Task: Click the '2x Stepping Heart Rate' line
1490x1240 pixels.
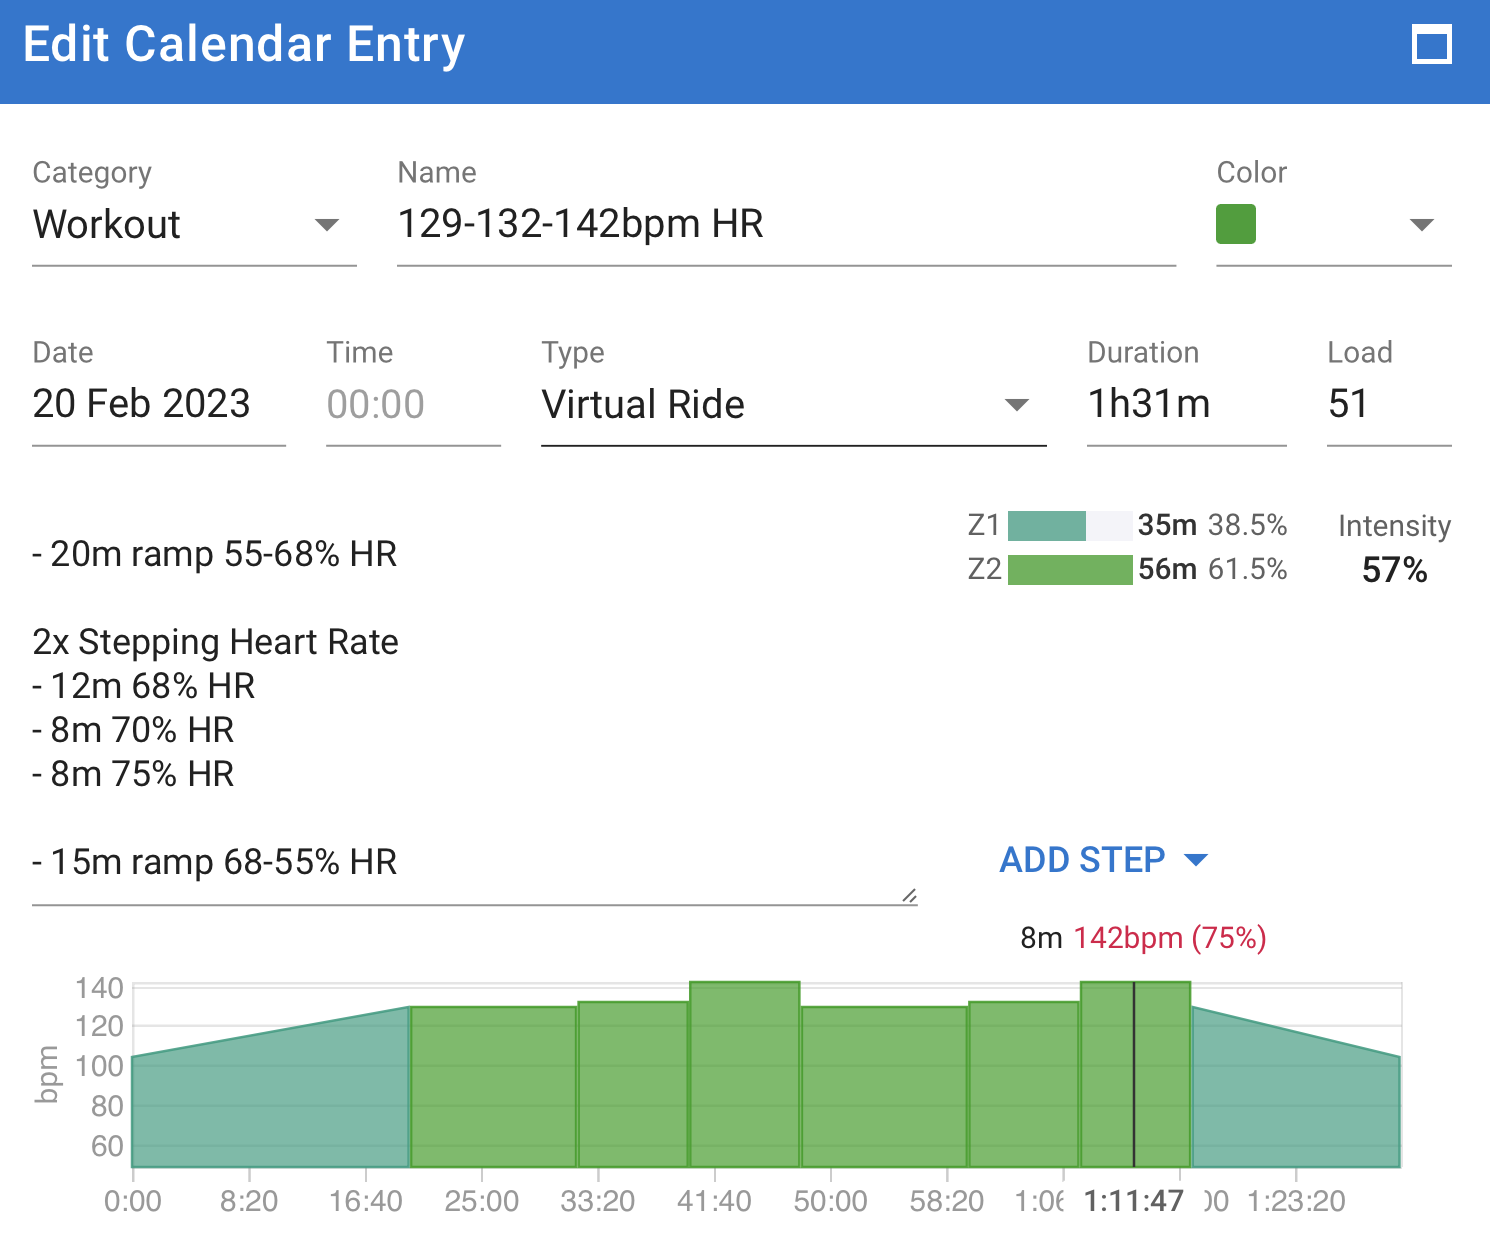Action: tap(215, 642)
